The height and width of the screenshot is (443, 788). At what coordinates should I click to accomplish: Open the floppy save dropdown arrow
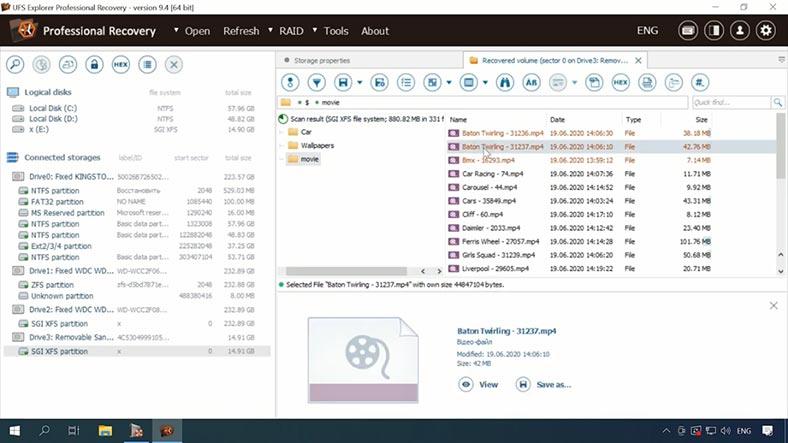pyautogui.click(x=359, y=82)
